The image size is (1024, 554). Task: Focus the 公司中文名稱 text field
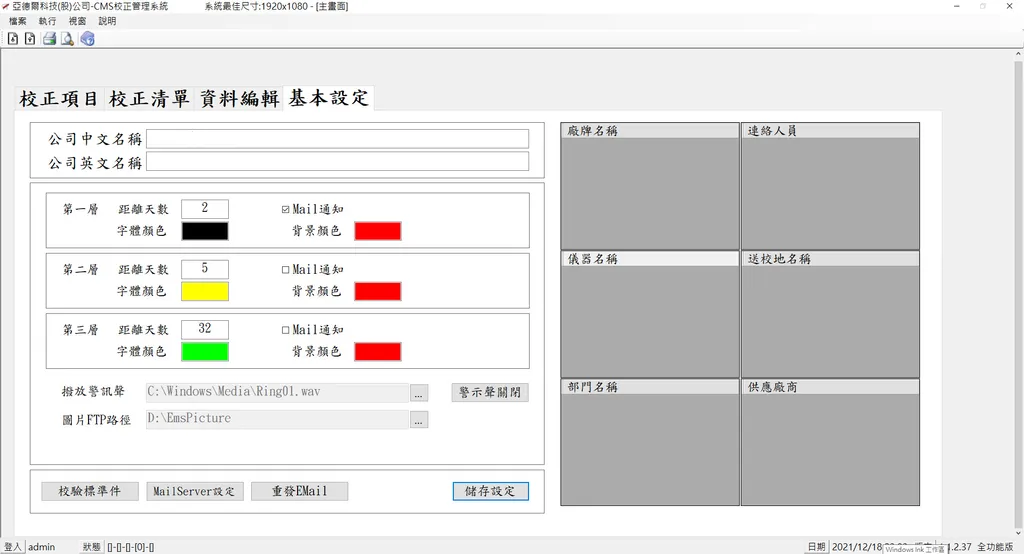tap(337, 139)
